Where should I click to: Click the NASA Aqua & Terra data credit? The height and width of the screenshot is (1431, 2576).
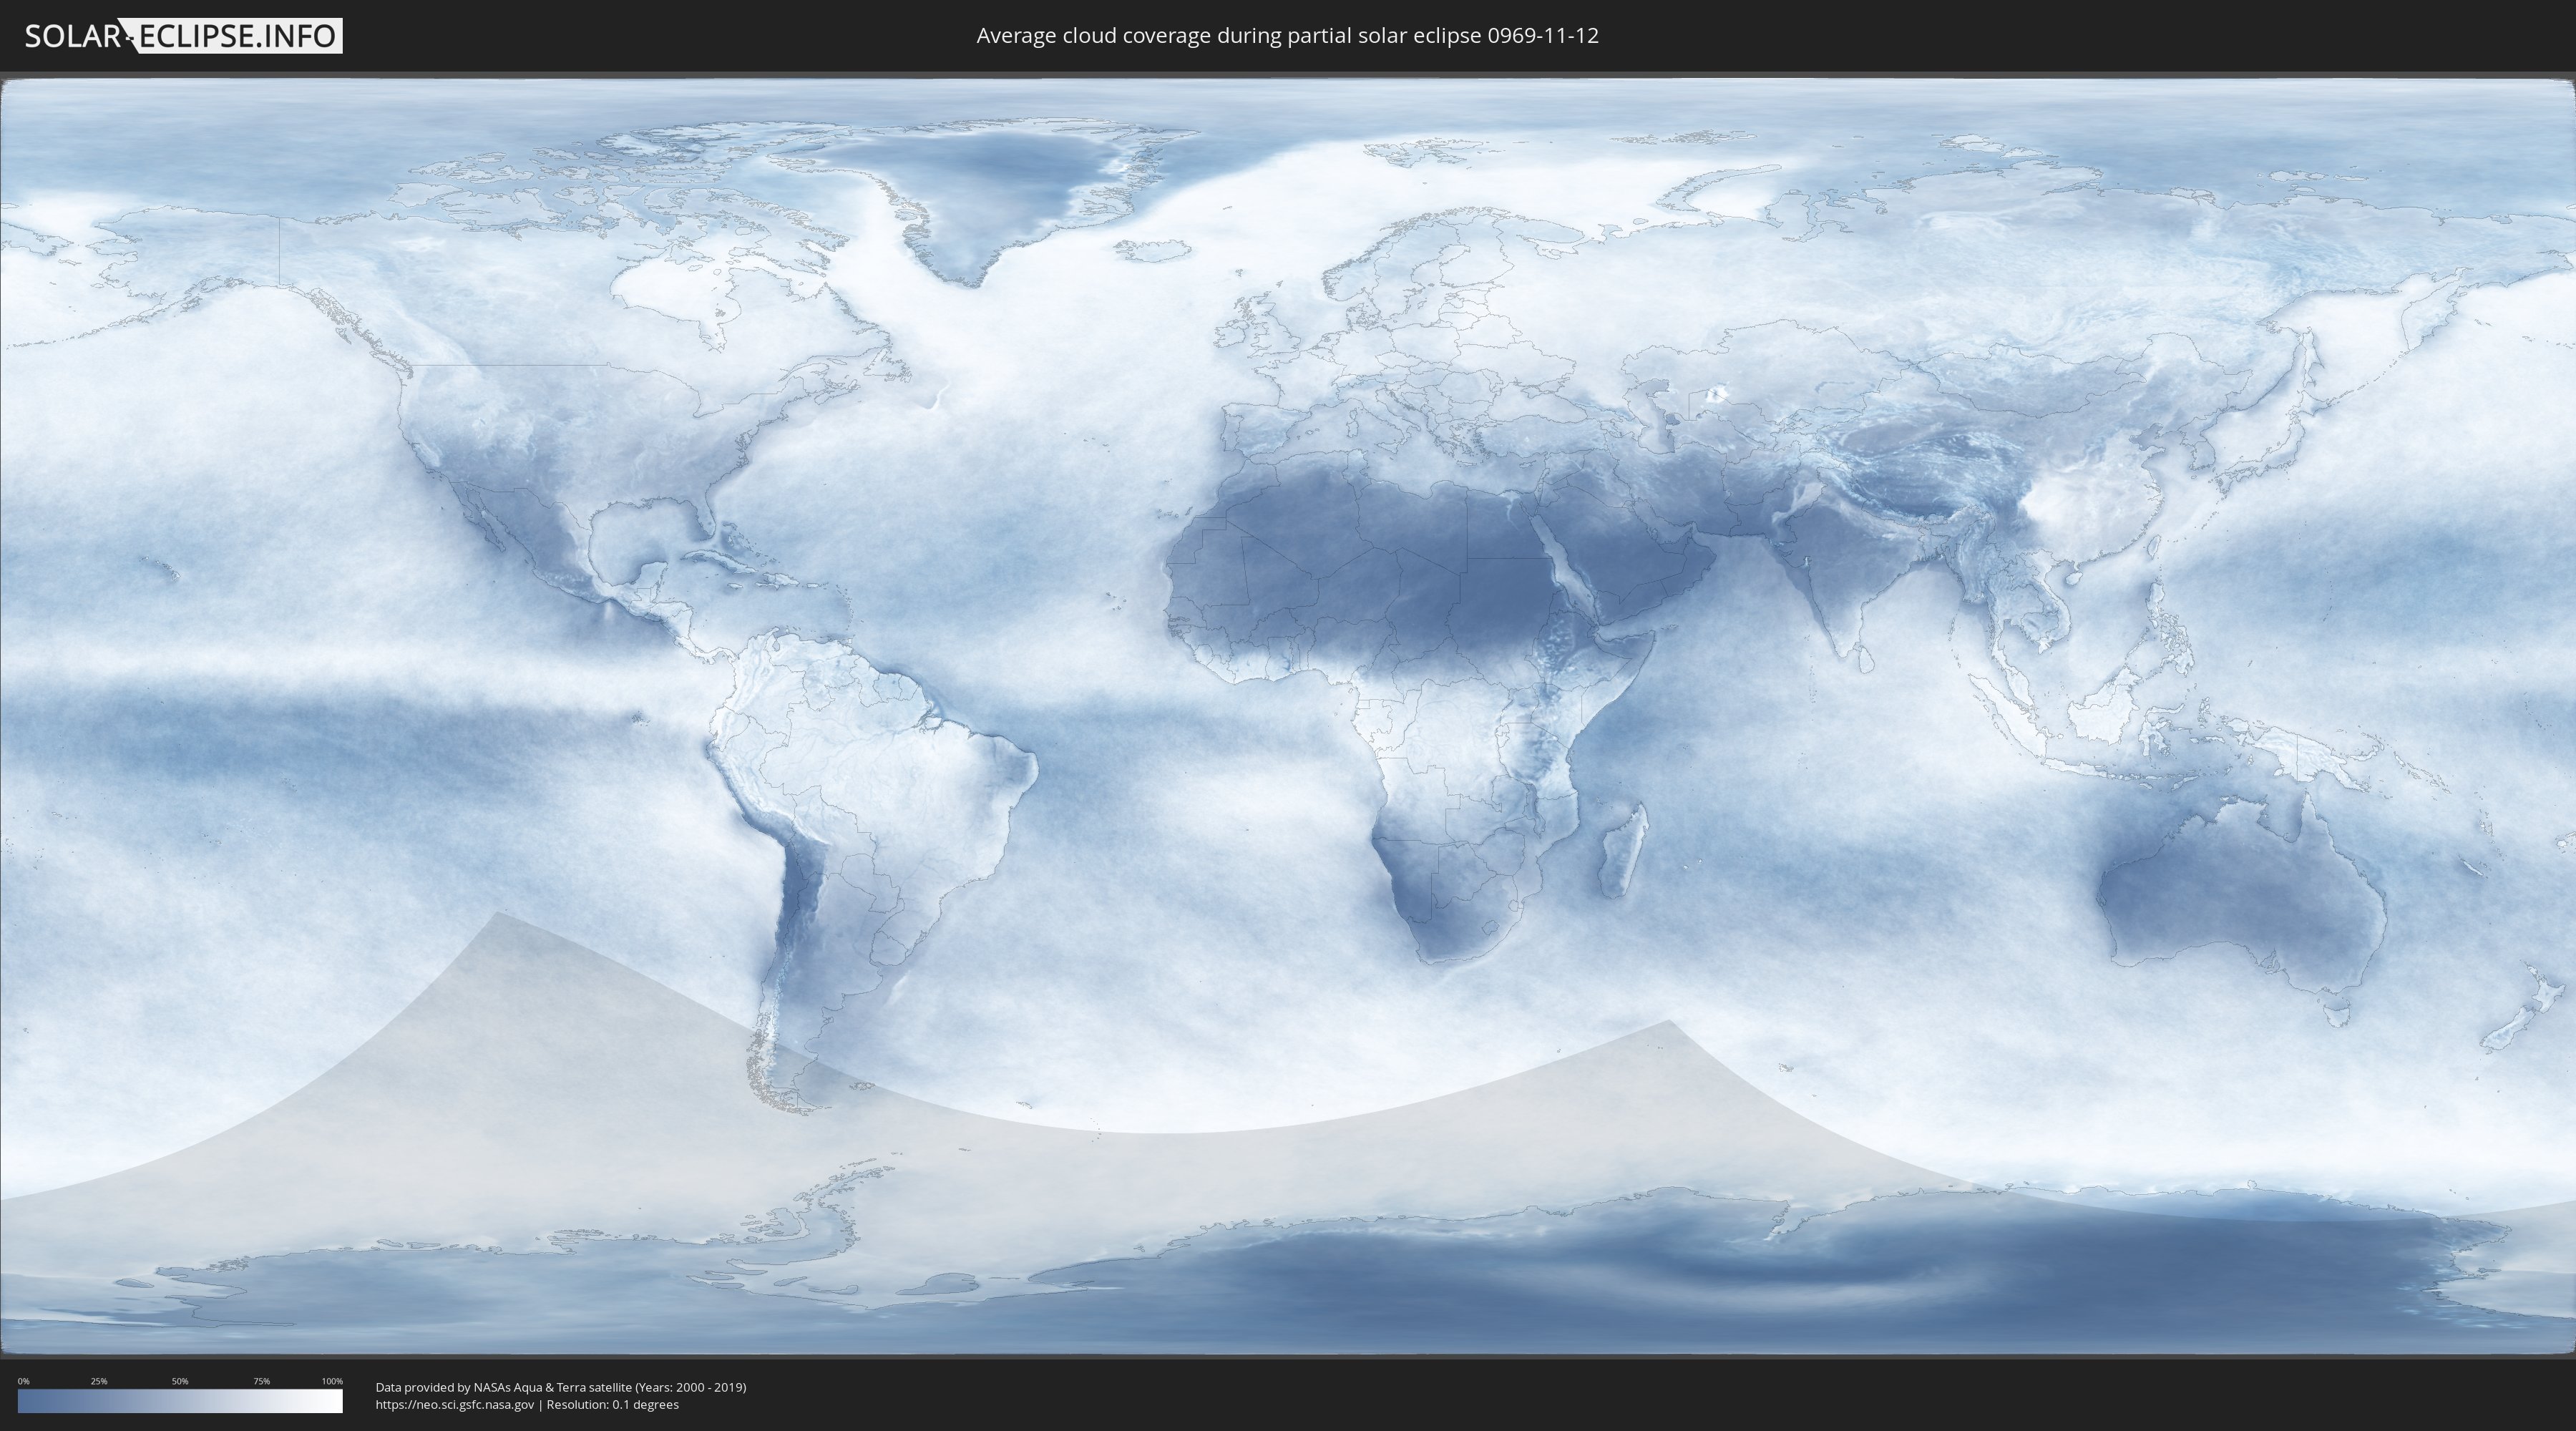[x=560, y=1387]
